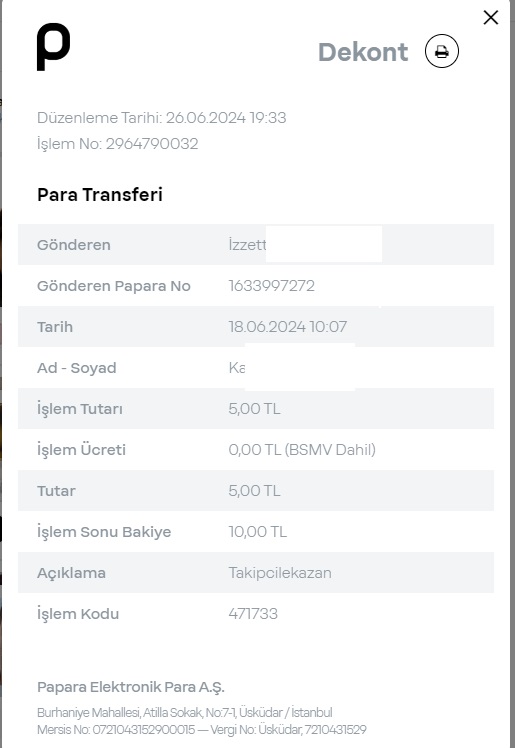Click the Para Transferi title
The width and height of the screenshot is (515, 748).
pos(100,195)
